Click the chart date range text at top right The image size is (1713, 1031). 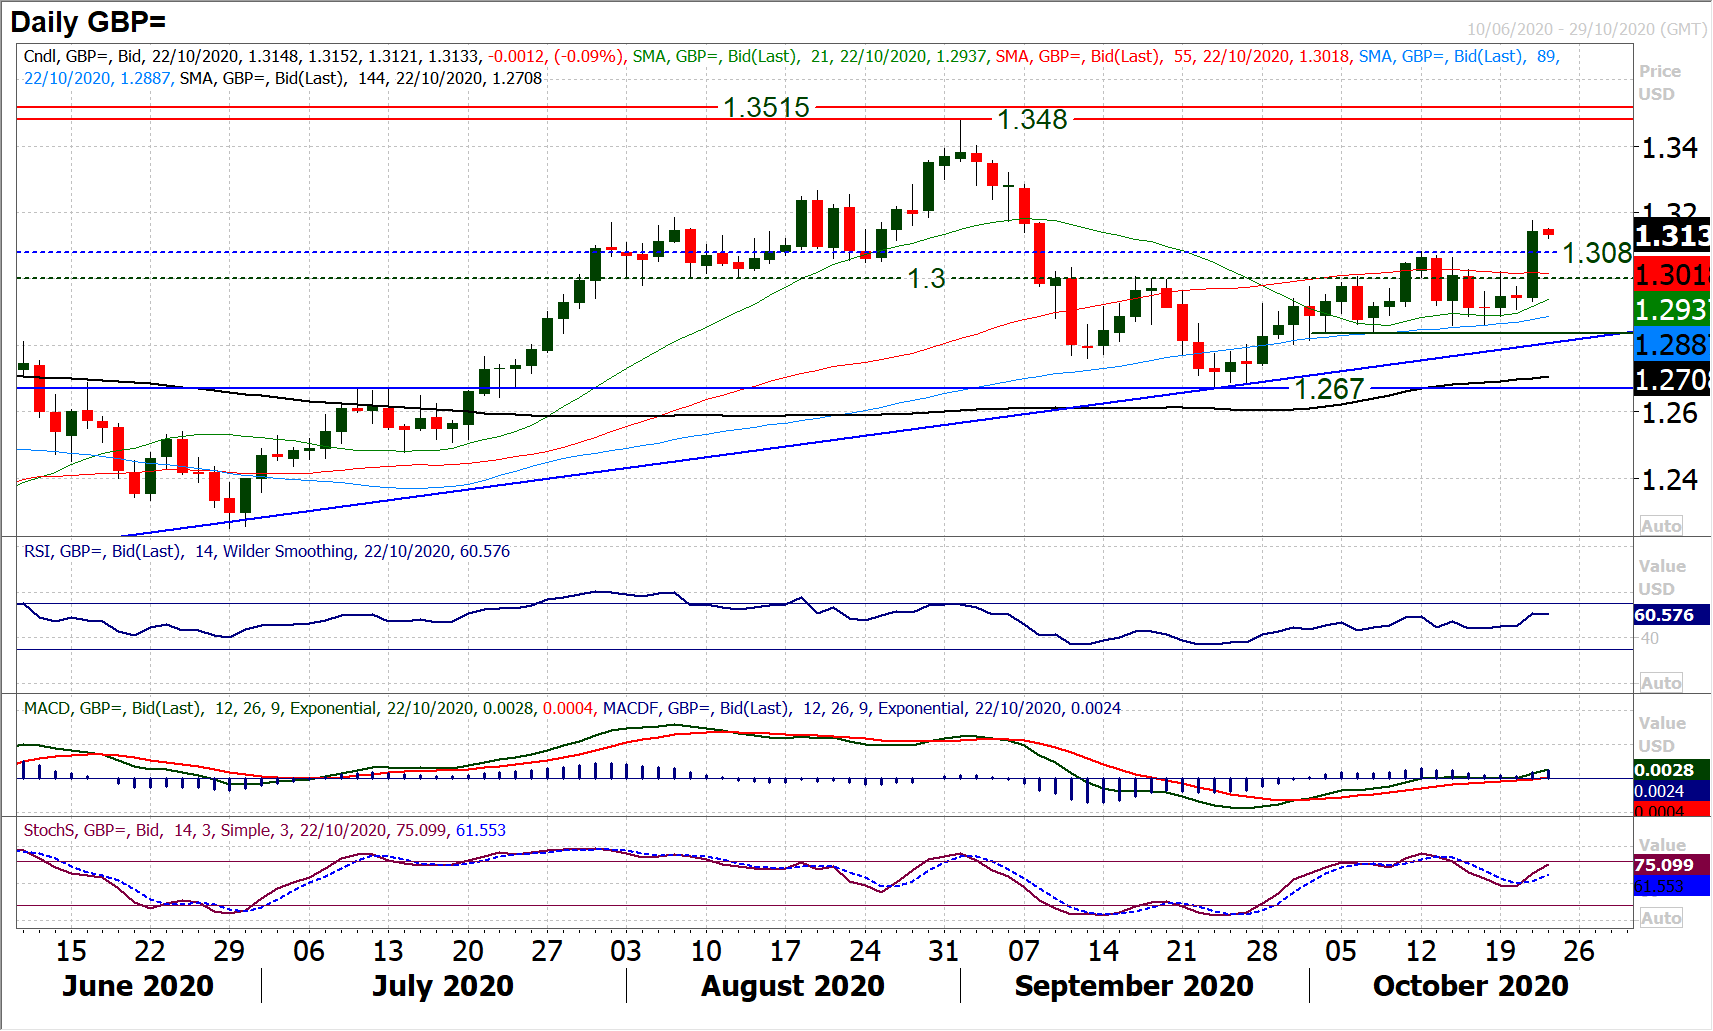coord(1586,29)
